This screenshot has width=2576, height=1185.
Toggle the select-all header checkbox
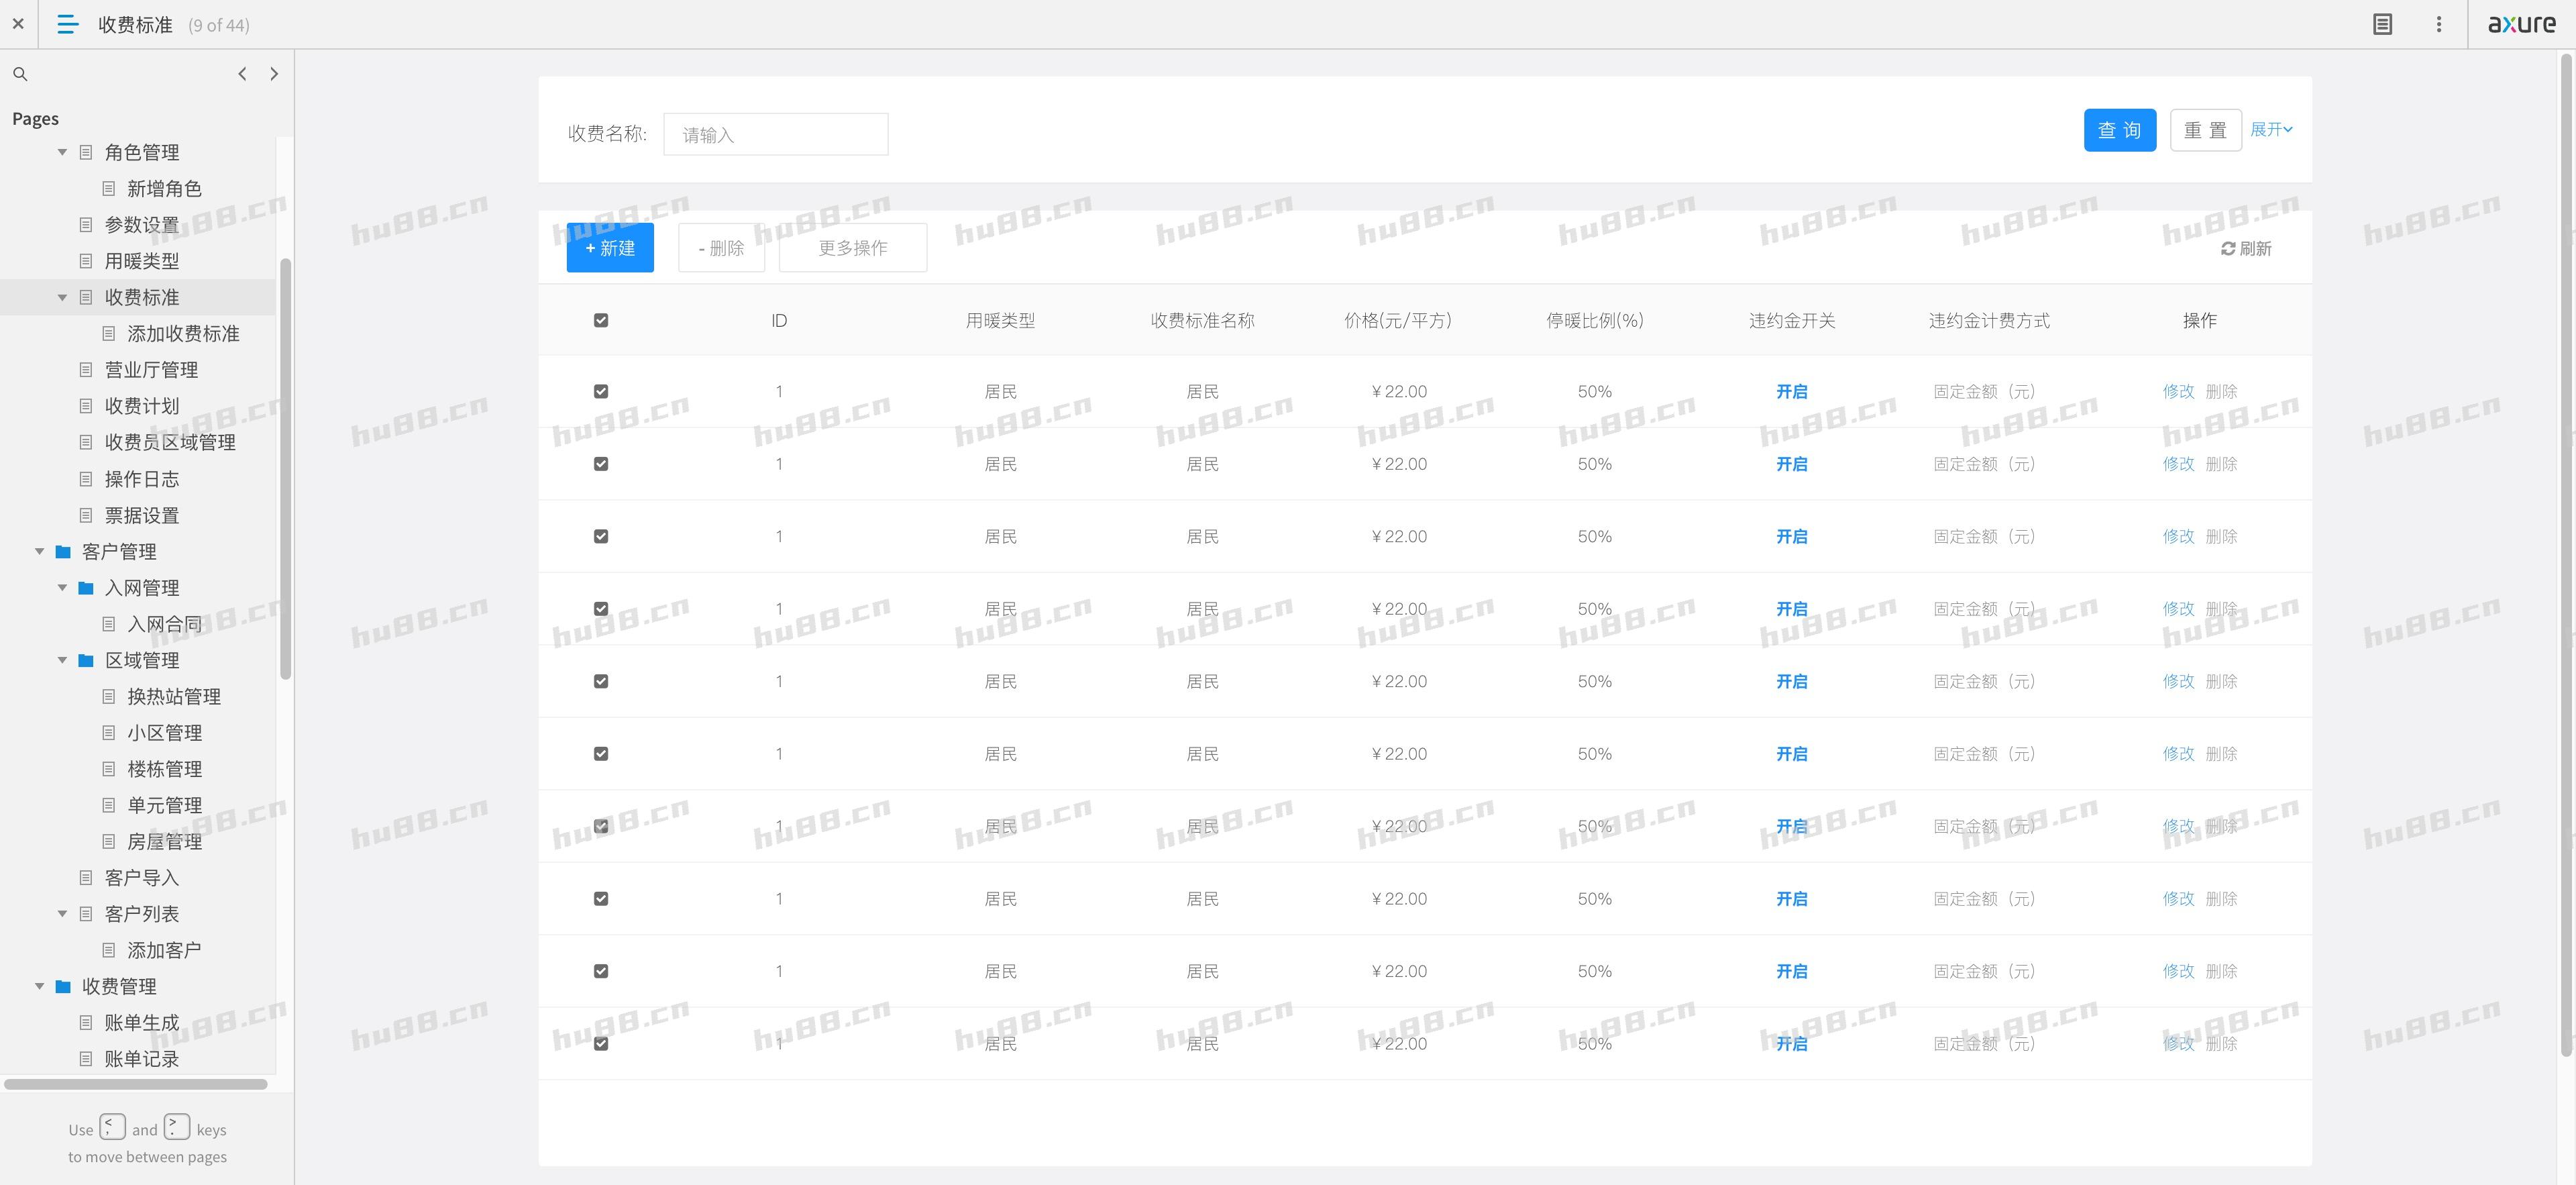(x=601, y=320)
